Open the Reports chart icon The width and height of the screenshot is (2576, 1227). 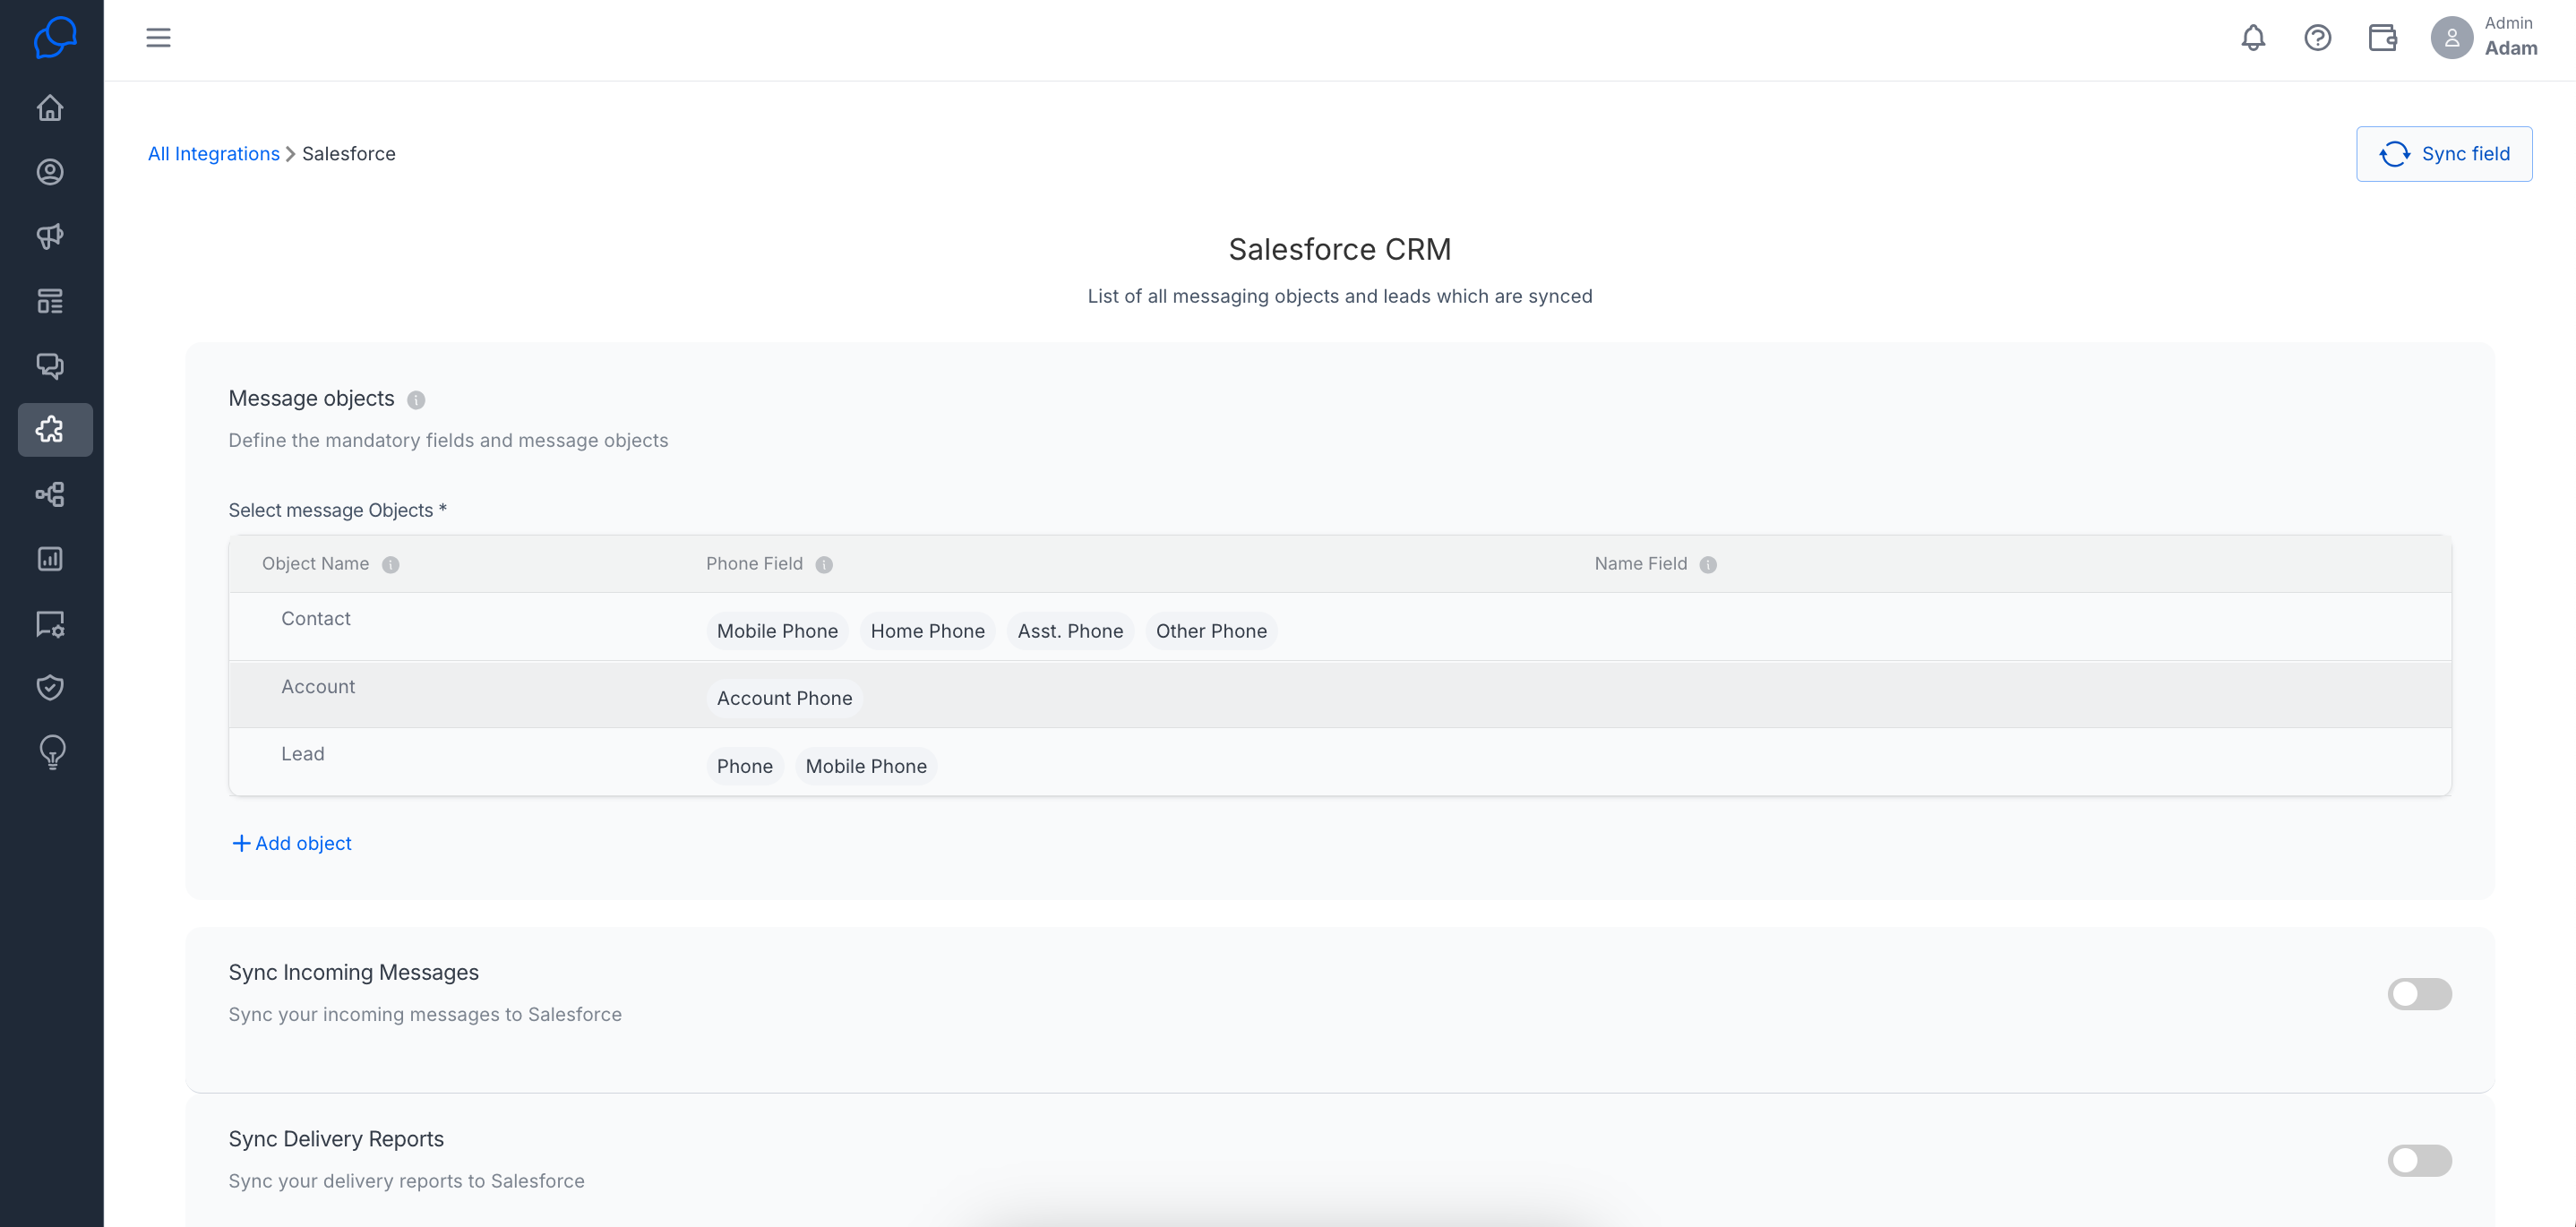point(50,559)
